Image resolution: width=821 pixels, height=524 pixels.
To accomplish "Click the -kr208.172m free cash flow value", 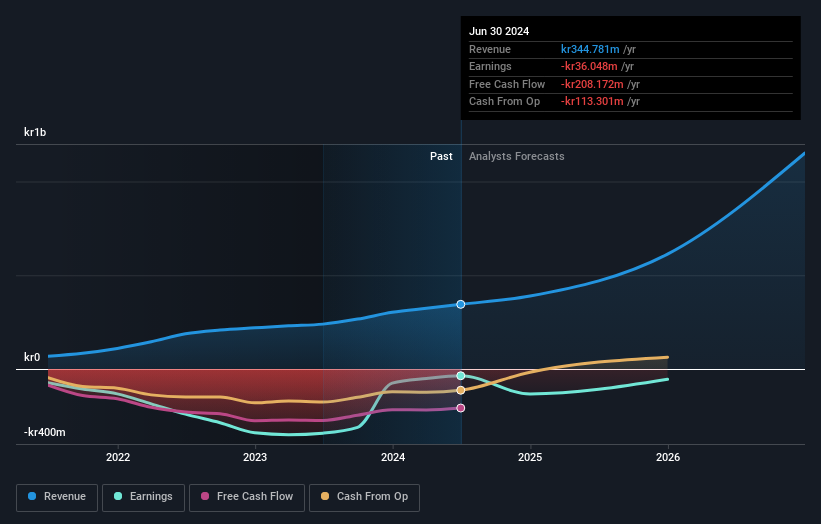I will [x=592, y=84].
